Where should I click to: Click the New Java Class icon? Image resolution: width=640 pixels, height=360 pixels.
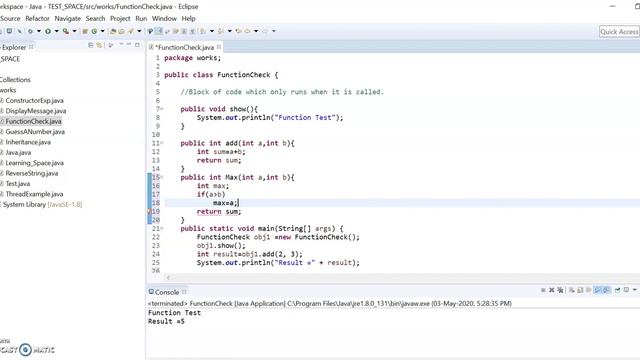click(94, 31)
